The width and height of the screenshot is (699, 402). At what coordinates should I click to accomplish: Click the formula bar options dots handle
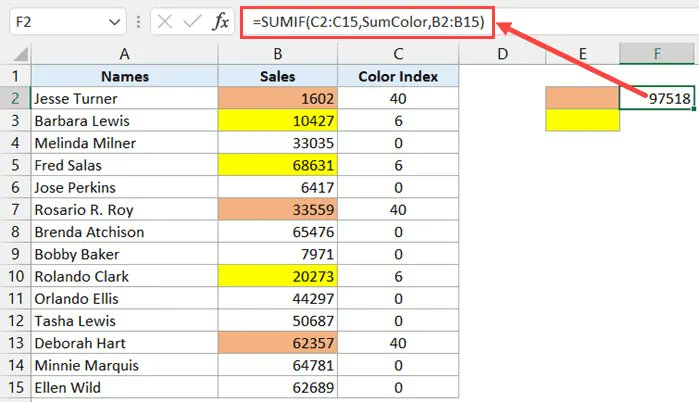[x=138, y=22]
